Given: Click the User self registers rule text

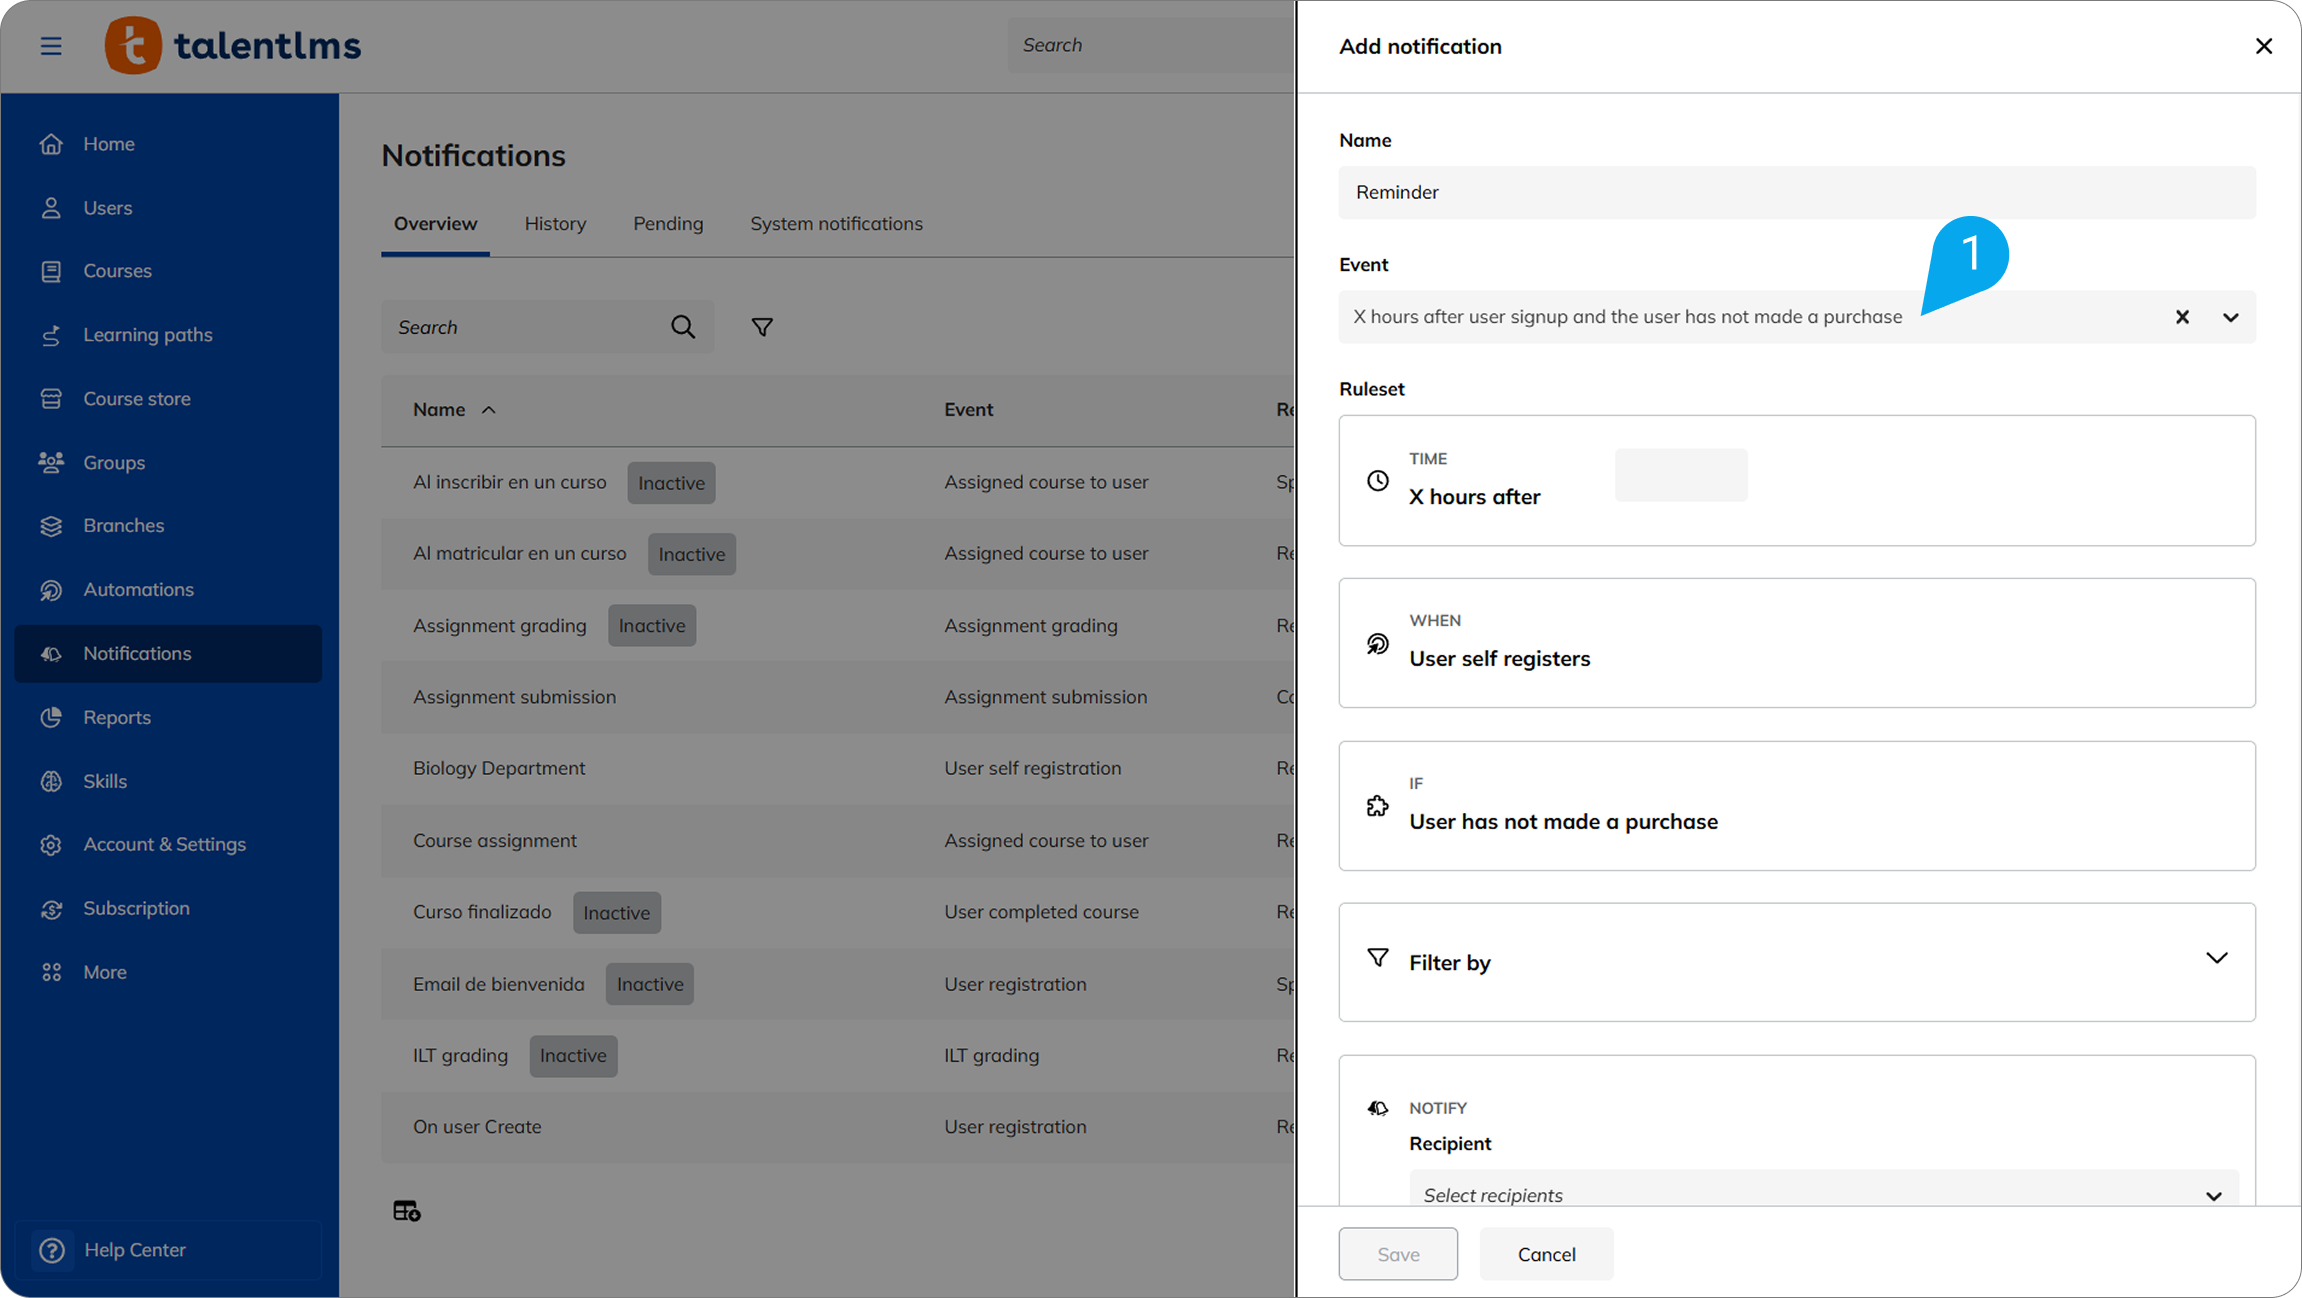Looking at the screenshot, I should (1499, 659).
